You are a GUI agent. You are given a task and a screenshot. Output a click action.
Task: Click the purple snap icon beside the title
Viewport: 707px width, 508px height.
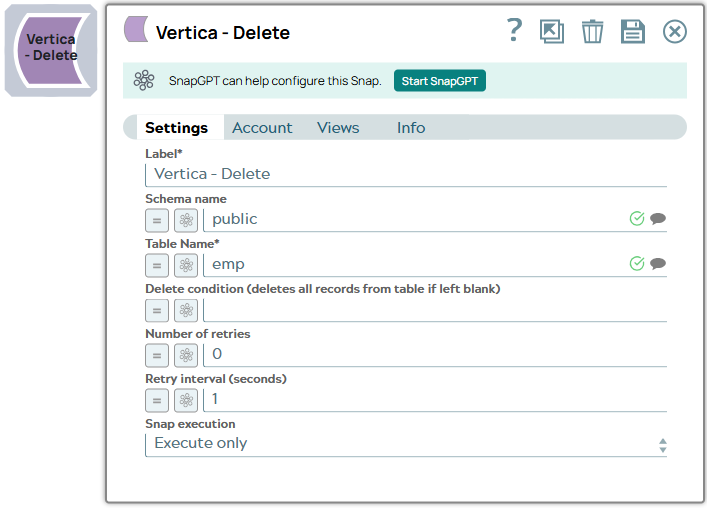136,29
